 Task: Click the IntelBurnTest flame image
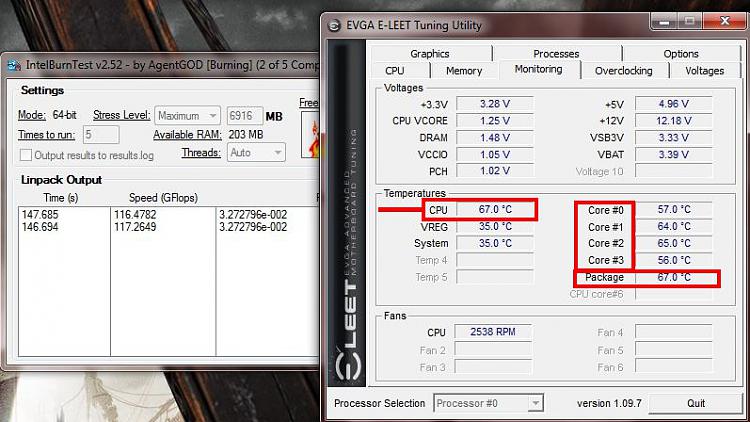coord(311,135)
